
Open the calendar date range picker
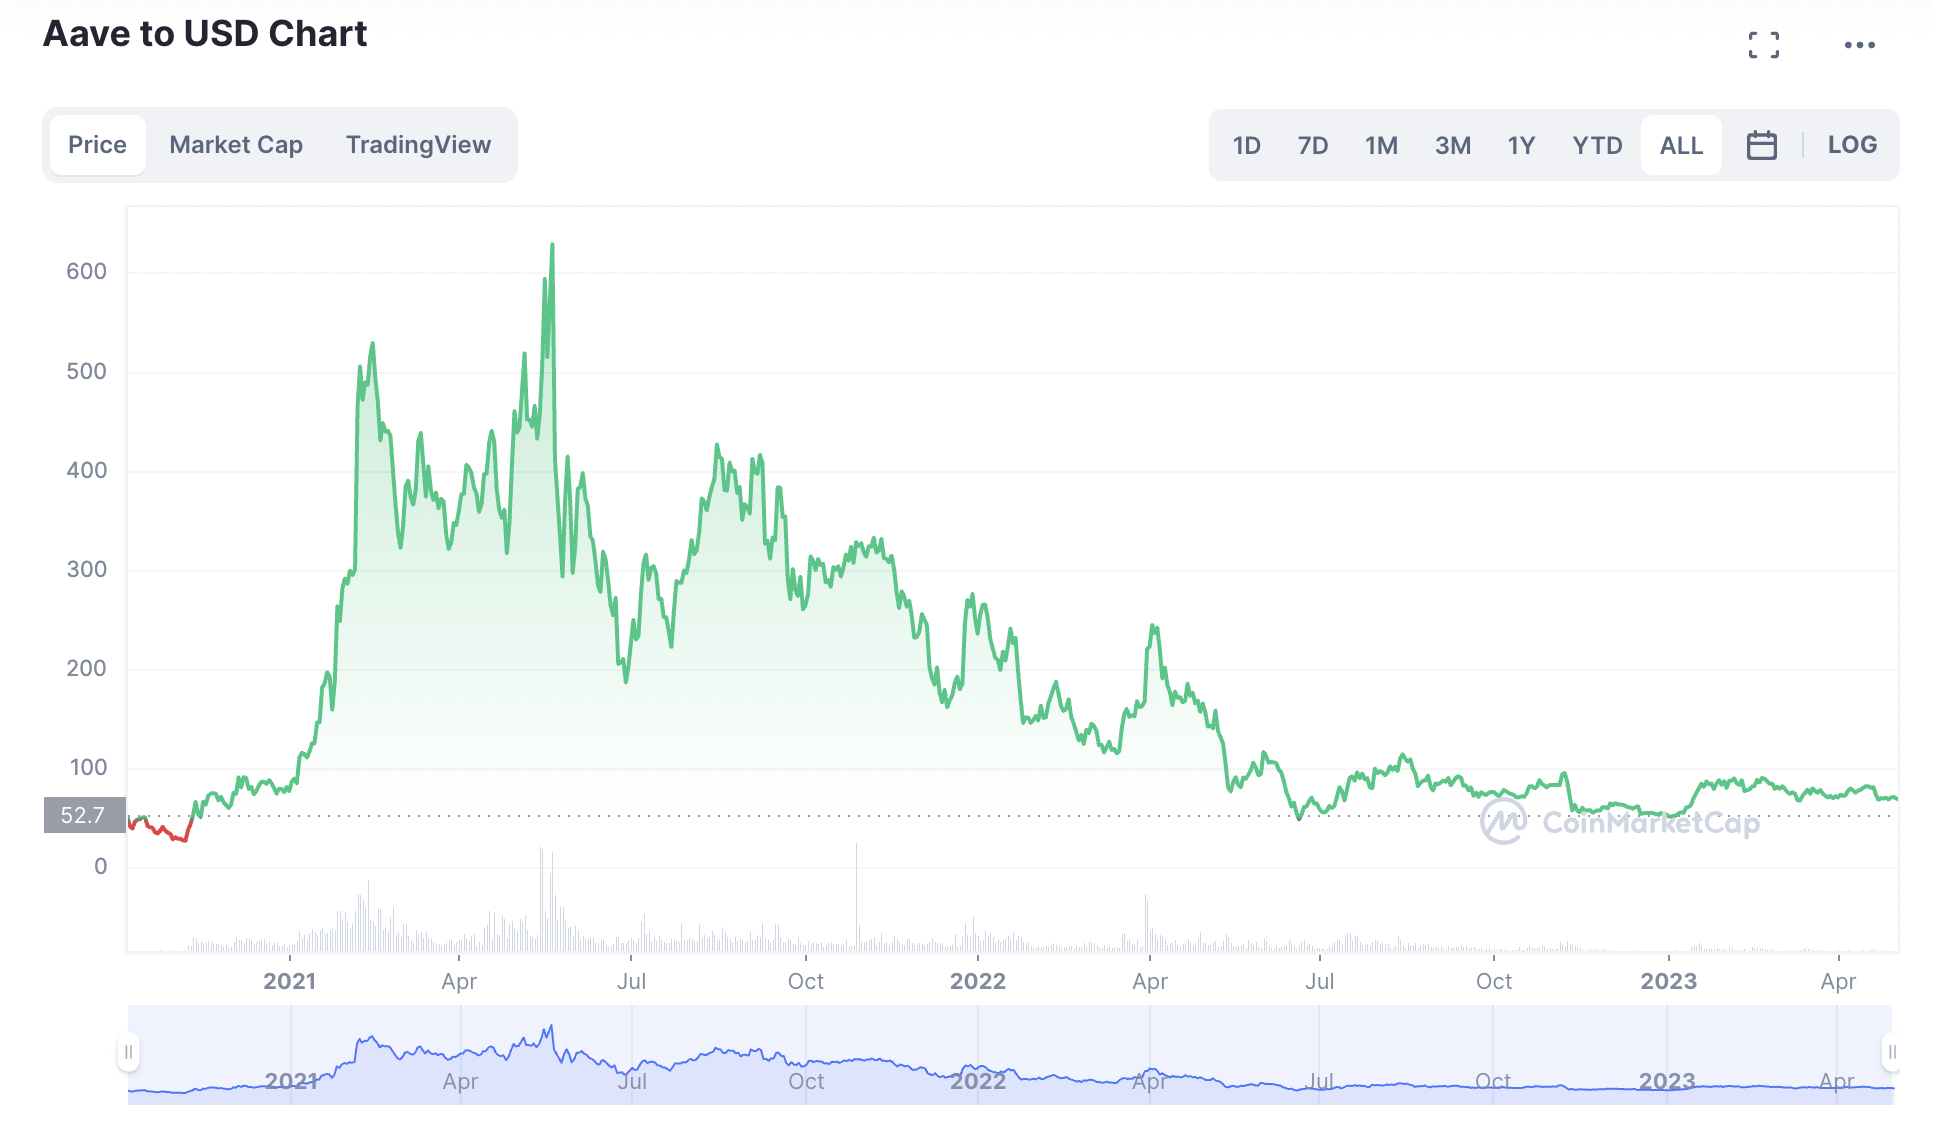1761,145
